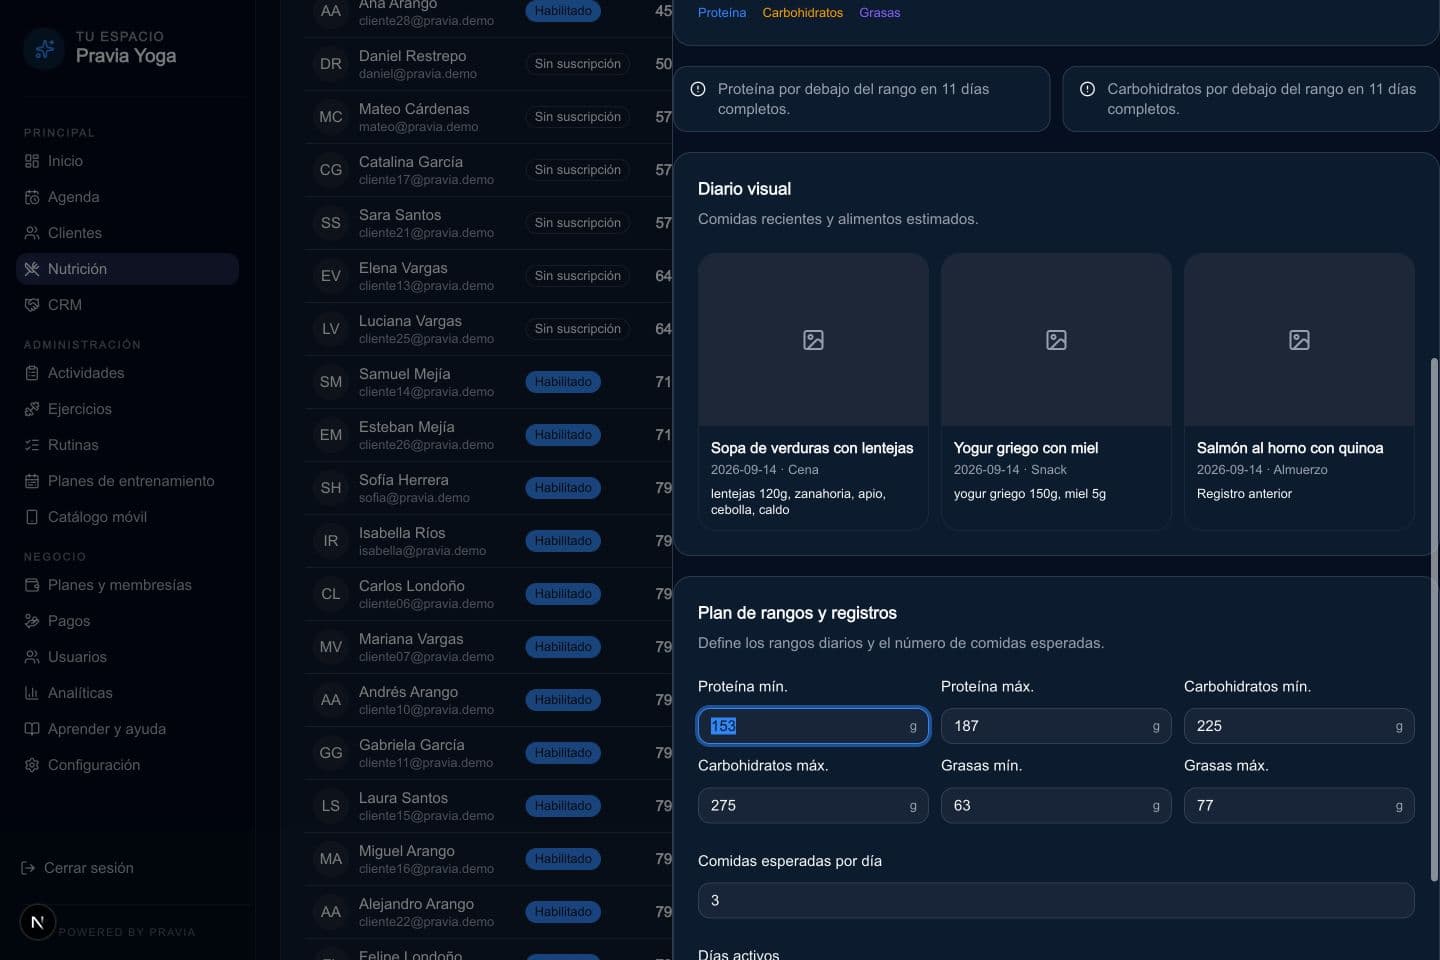Click the Analíticas chart icon

pyautogui.click(x=32, y=693)
